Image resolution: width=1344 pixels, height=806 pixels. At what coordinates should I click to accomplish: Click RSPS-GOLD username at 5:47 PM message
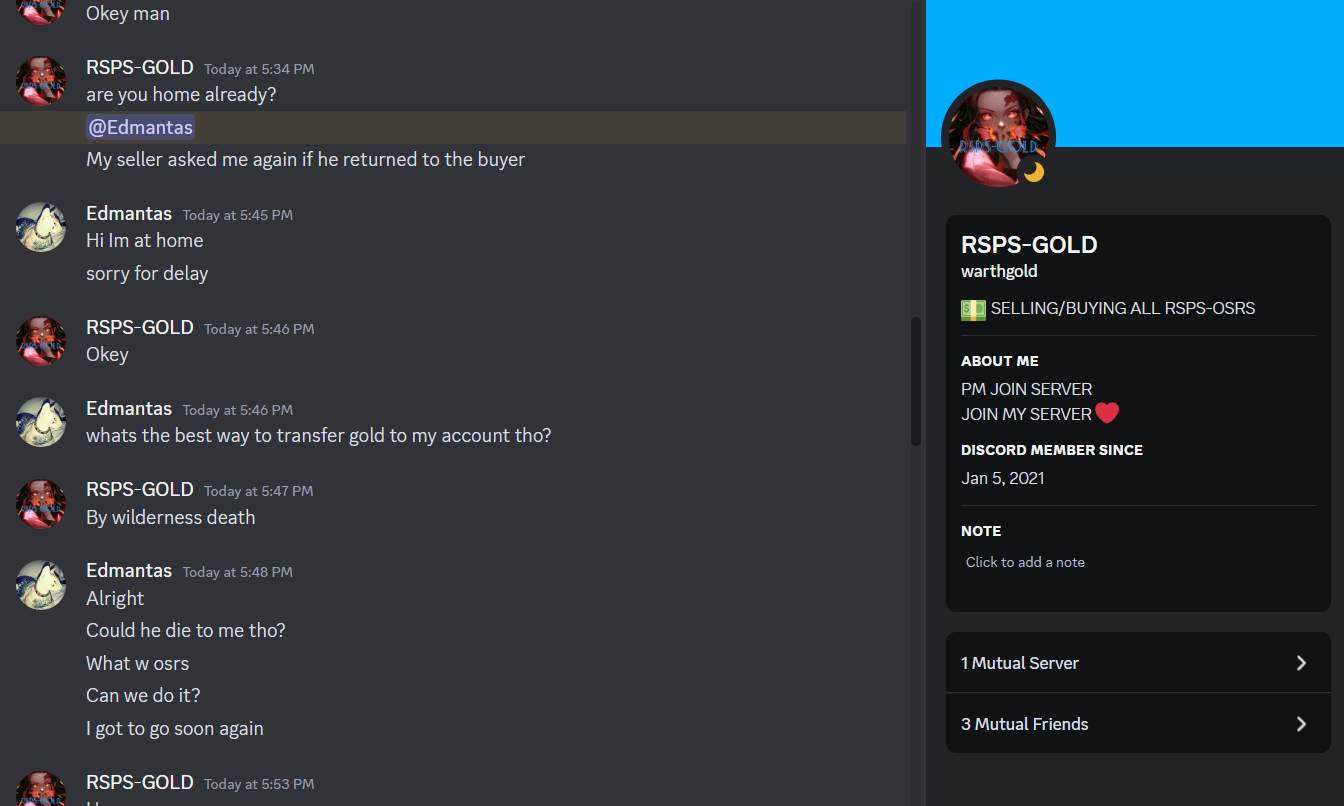point(140,489)
